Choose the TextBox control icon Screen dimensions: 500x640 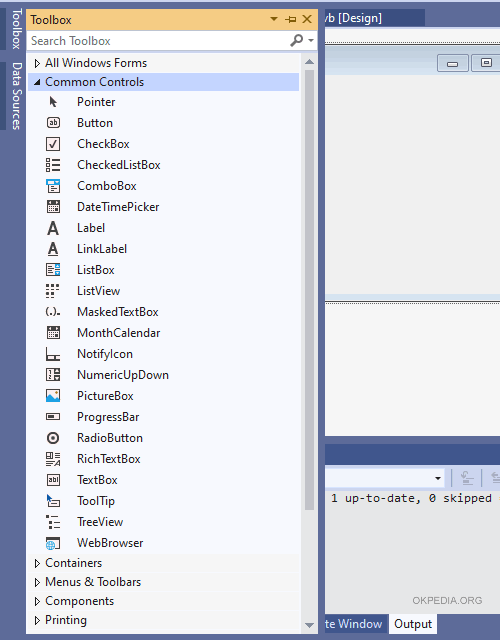pos(53,480)
